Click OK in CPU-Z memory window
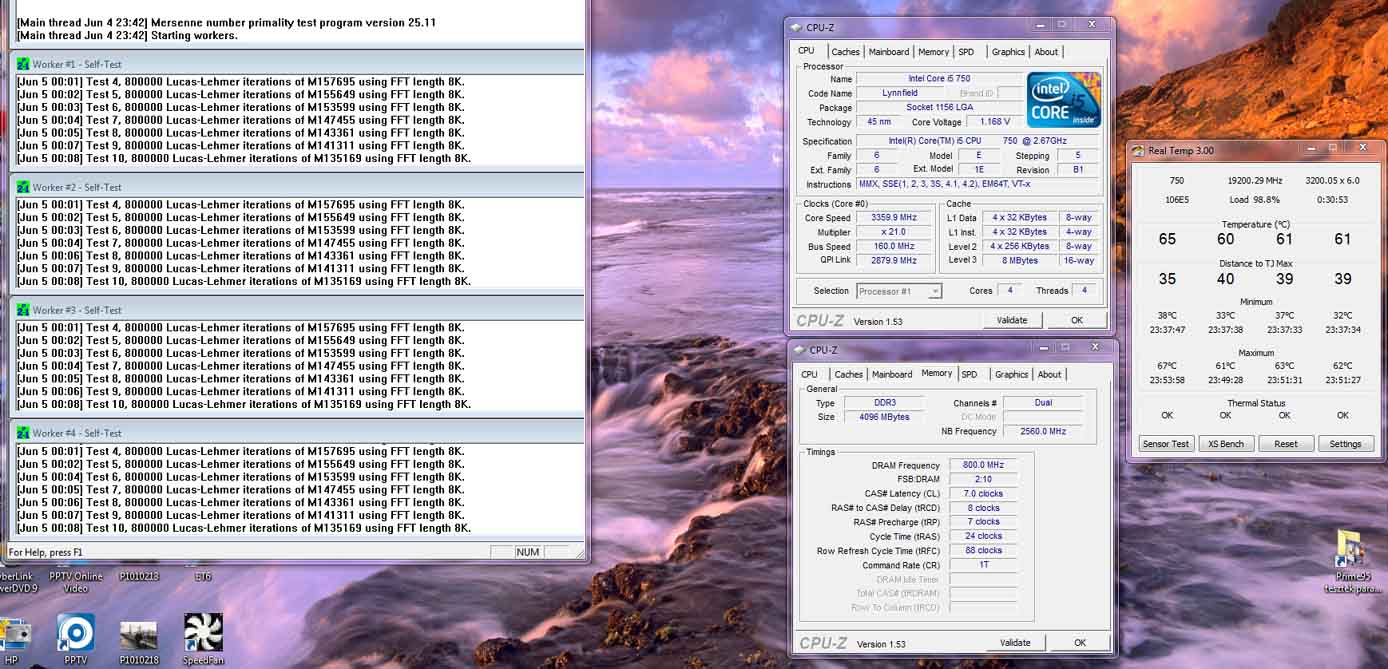 [1079, 642]
